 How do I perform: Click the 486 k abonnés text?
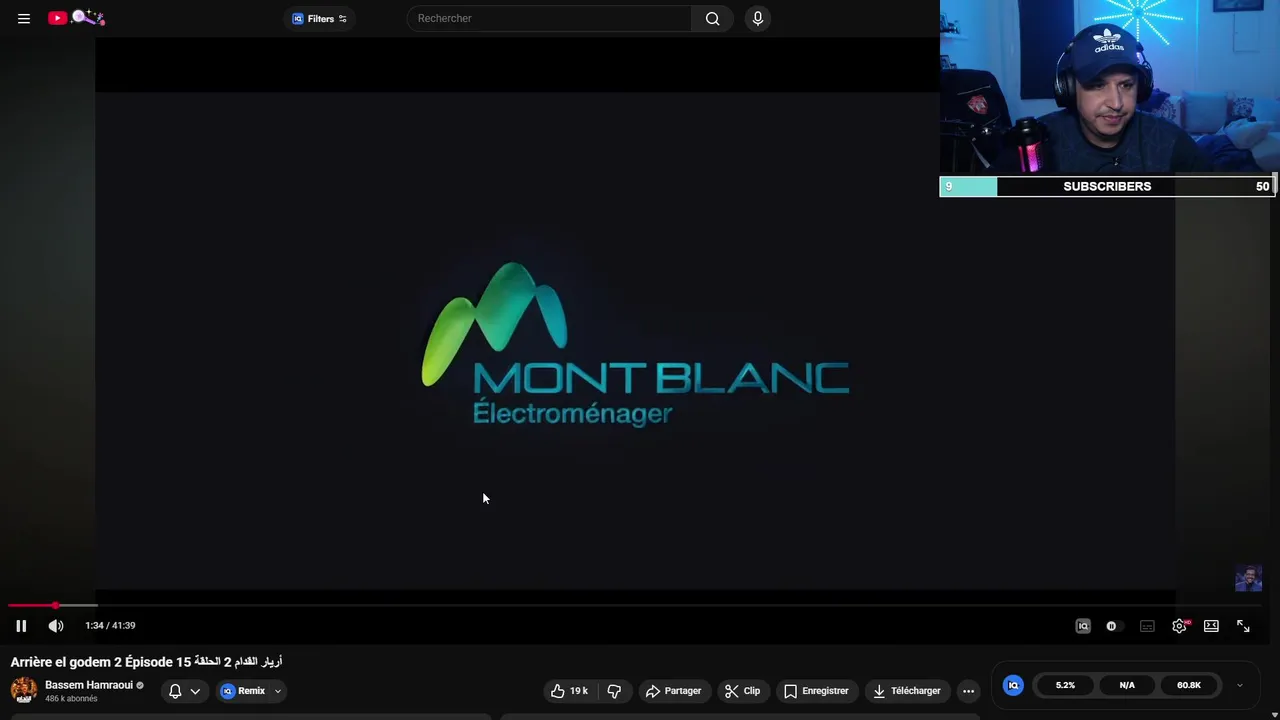71,699
